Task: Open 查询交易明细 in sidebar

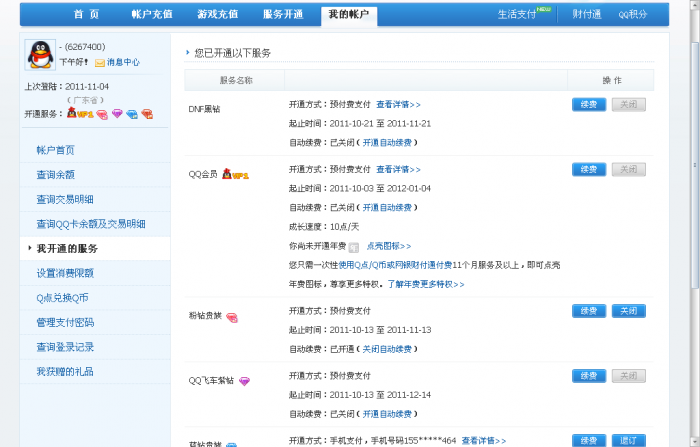Action: coord(65,199)
